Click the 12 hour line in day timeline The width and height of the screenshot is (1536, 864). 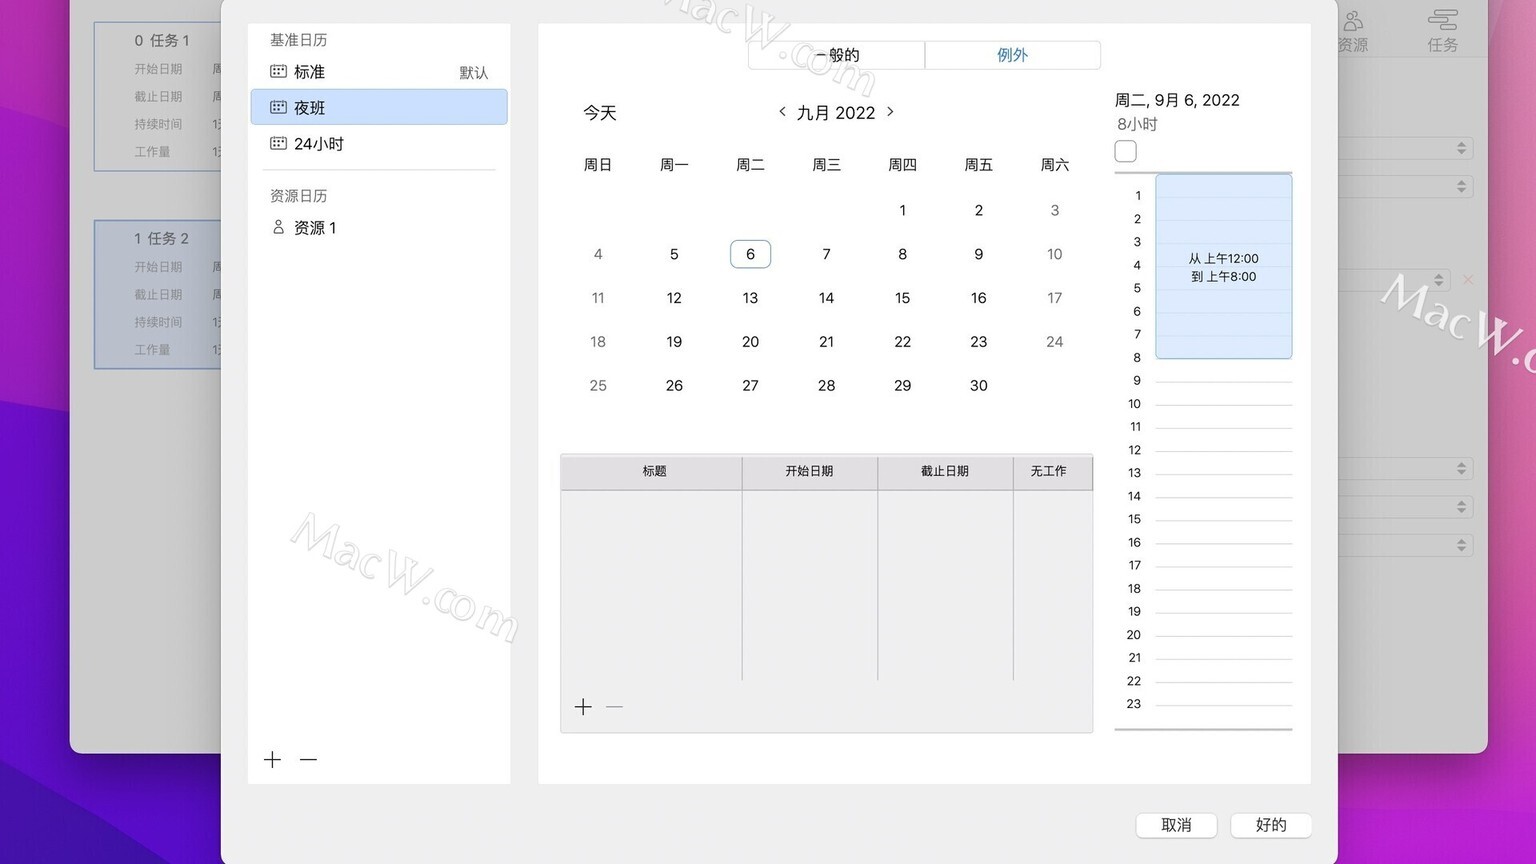tap(1223, 451)
